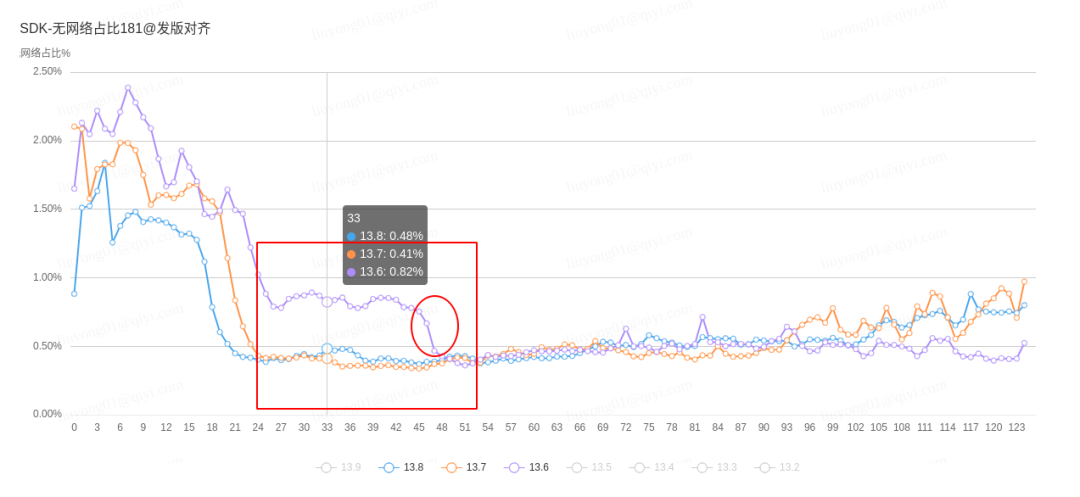Click tooltip row 13.6: 0.82%
1080x497 pixels.
pyautogui.click(x=385, y=272)
